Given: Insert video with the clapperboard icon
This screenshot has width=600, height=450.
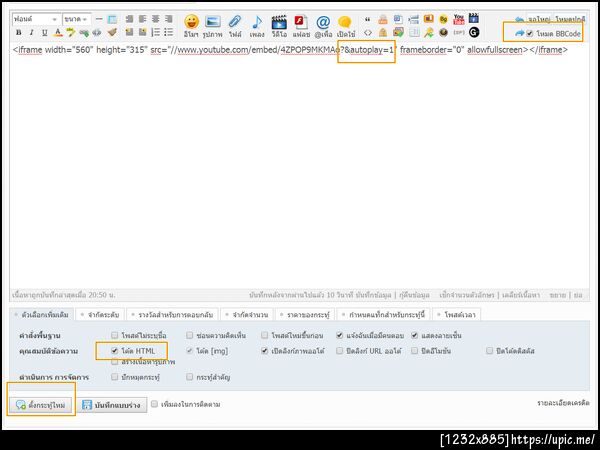Looking at the screenshot, I should (279, 22).
